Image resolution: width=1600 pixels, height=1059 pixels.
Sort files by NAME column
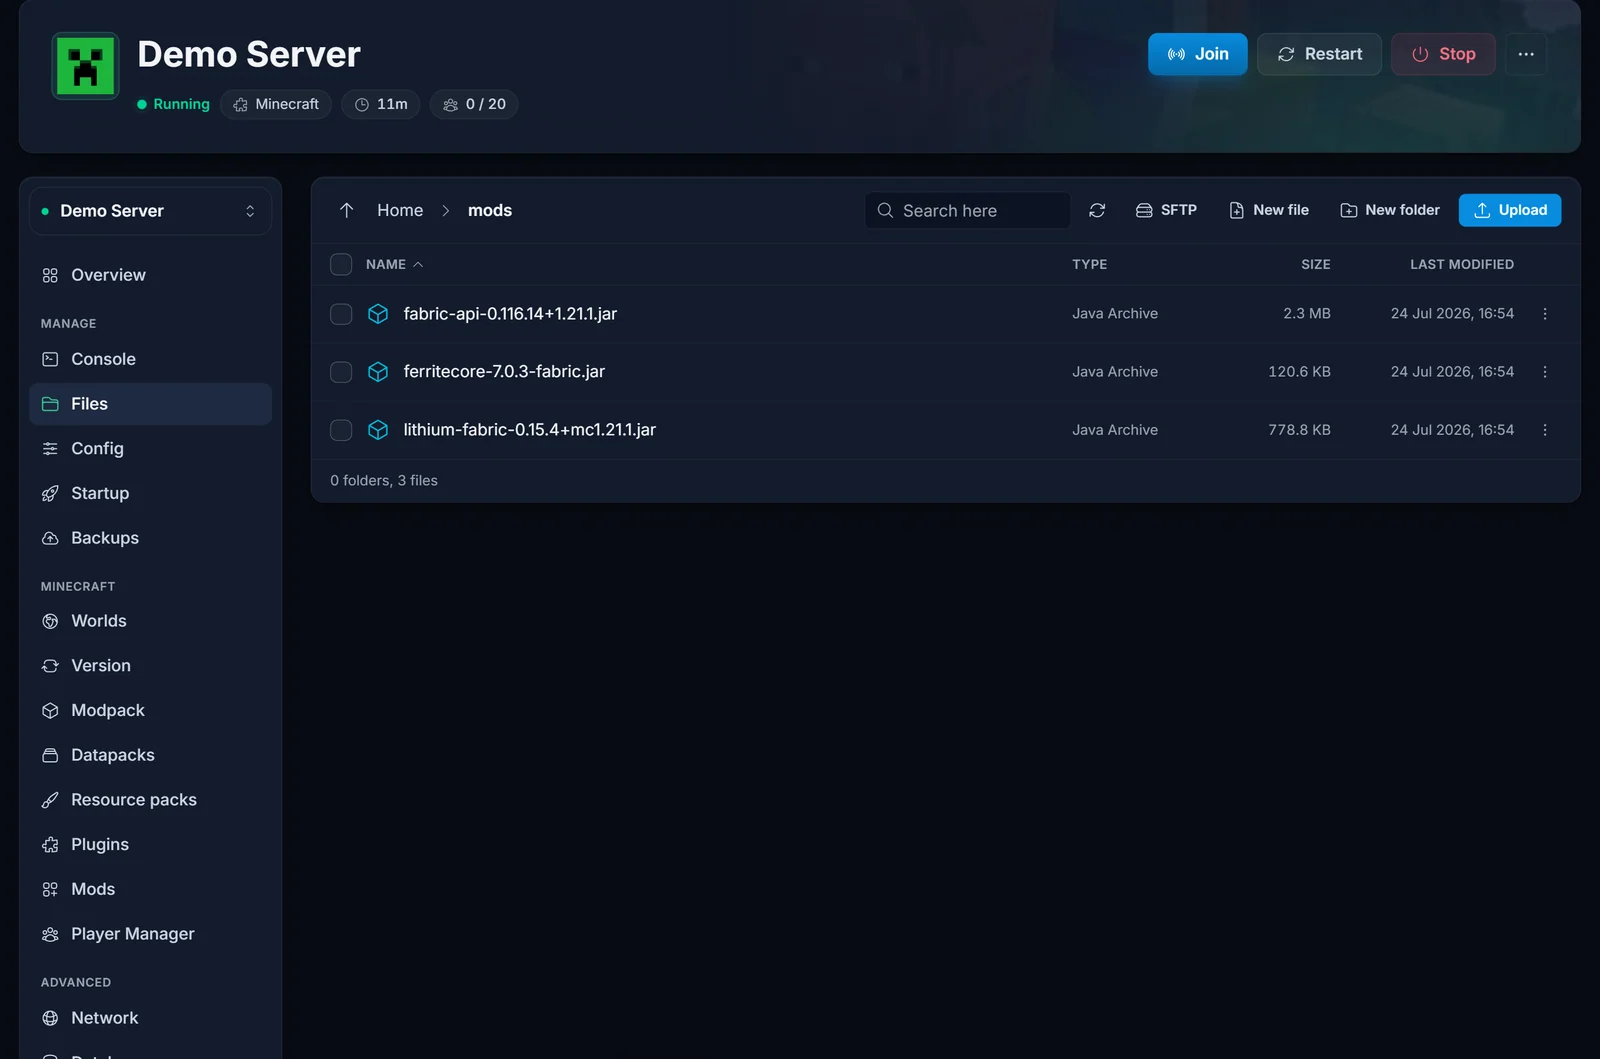pyautogui.click(x=394, y=264)
